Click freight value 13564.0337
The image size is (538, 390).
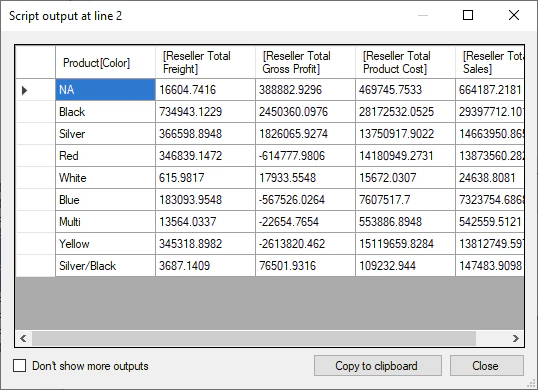(205, 222)
